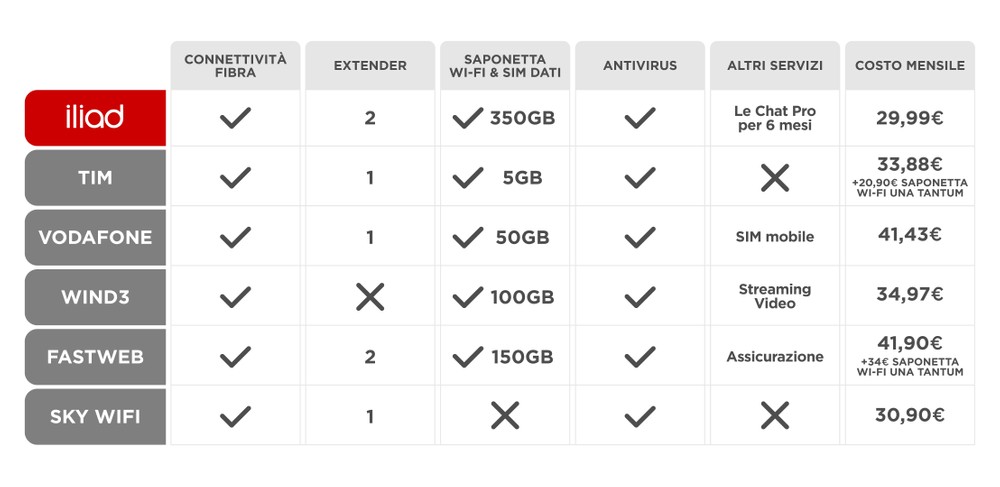Click the X in TIM Altri Servizi cell
The width and height of the screenshot is (1000, 487).
tap(774, 178)
